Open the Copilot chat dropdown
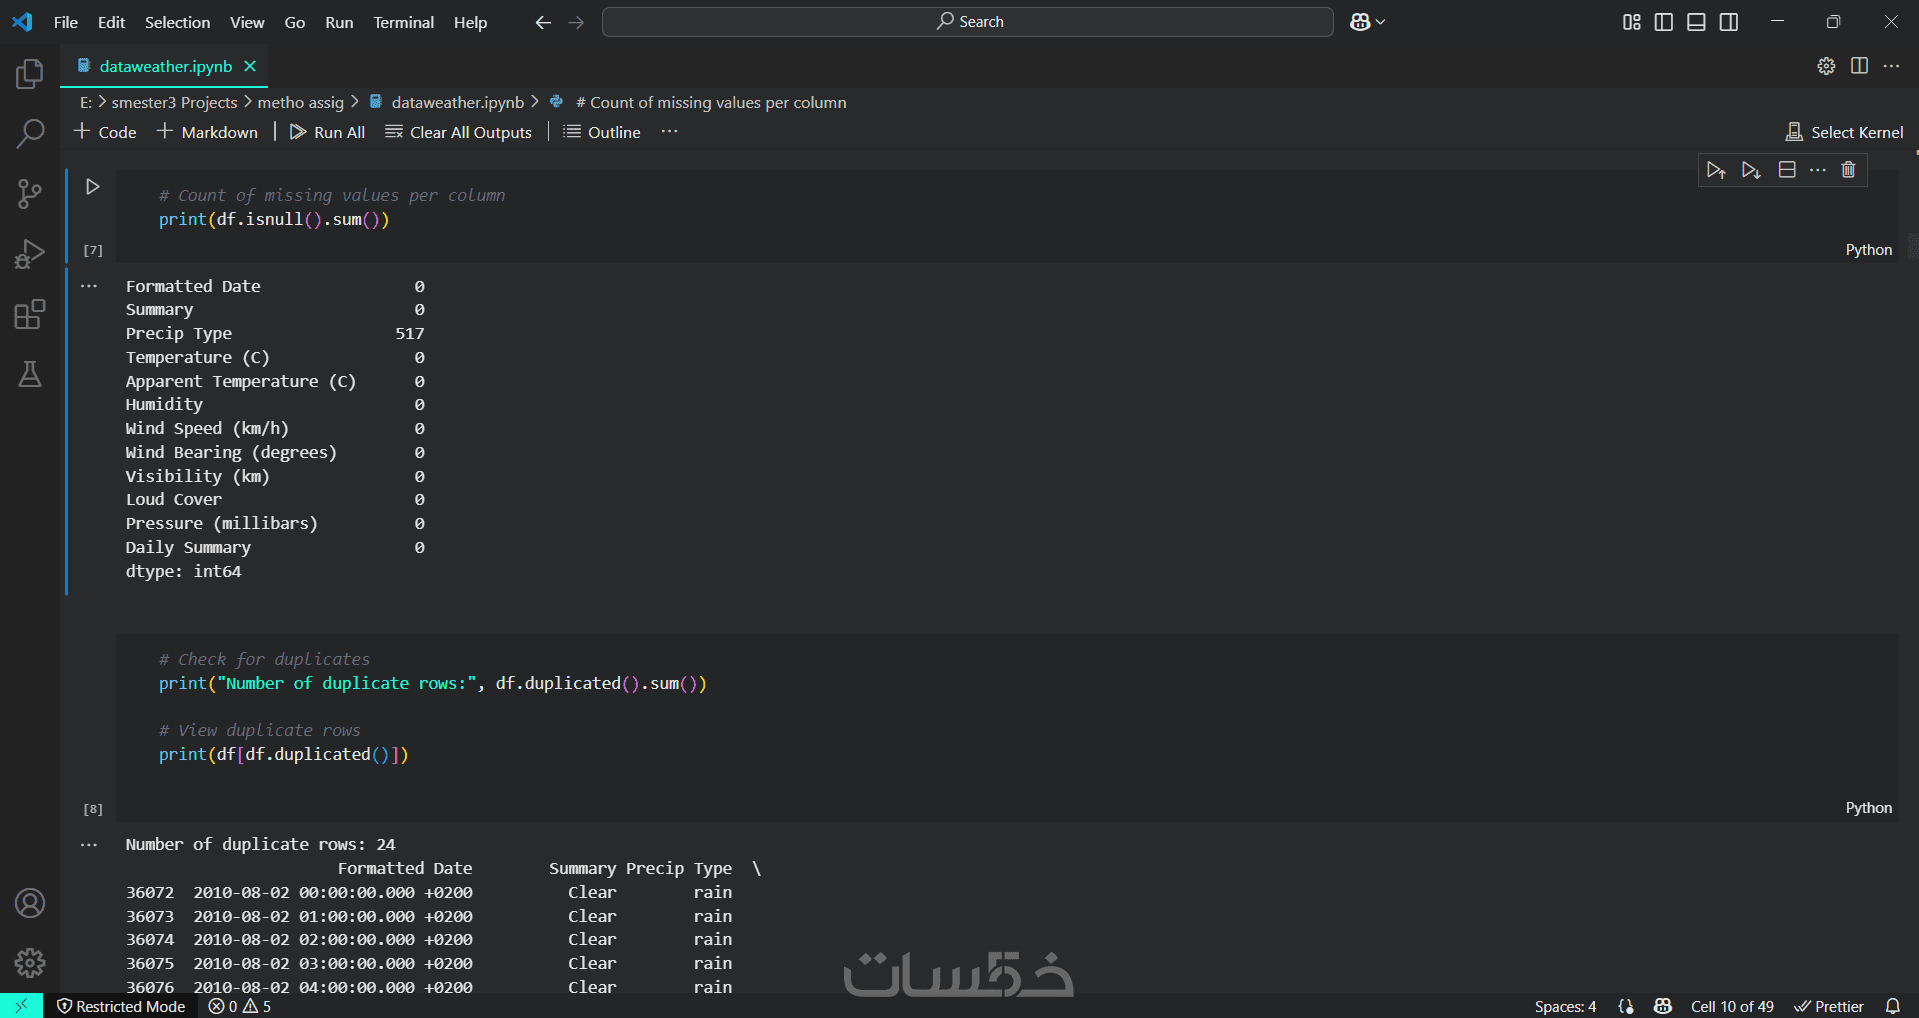Viewport: 1919px width, 1018px height. (1367, 22)
